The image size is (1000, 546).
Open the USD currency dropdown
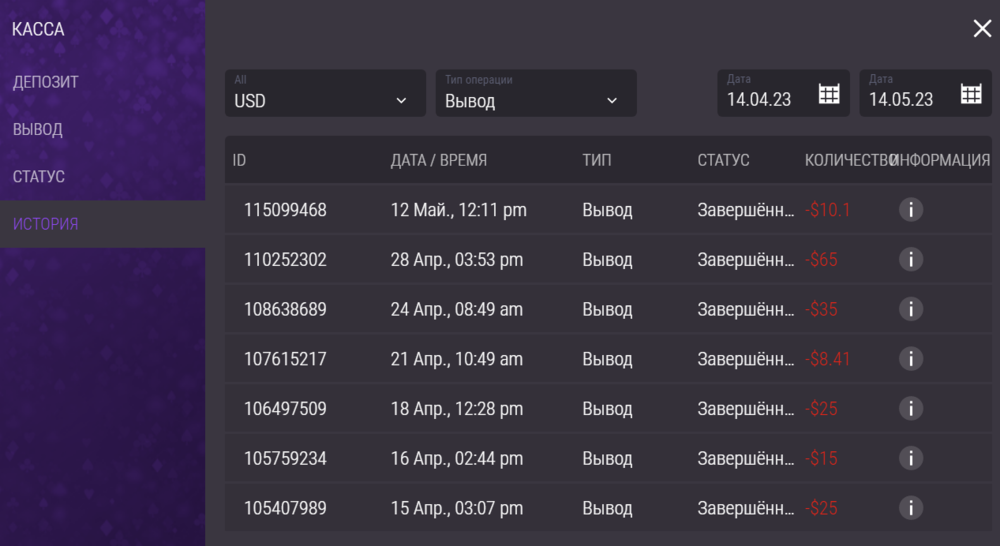325,93
